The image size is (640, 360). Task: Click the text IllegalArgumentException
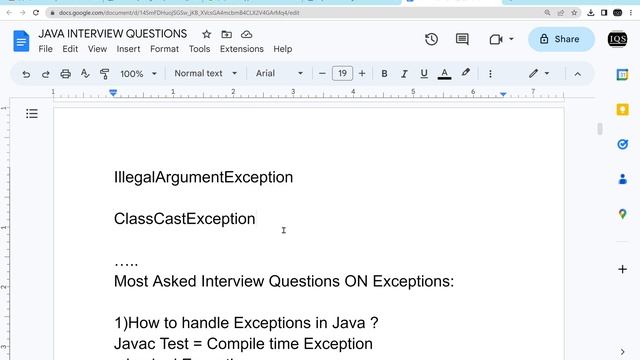click(x=203, y=178)
